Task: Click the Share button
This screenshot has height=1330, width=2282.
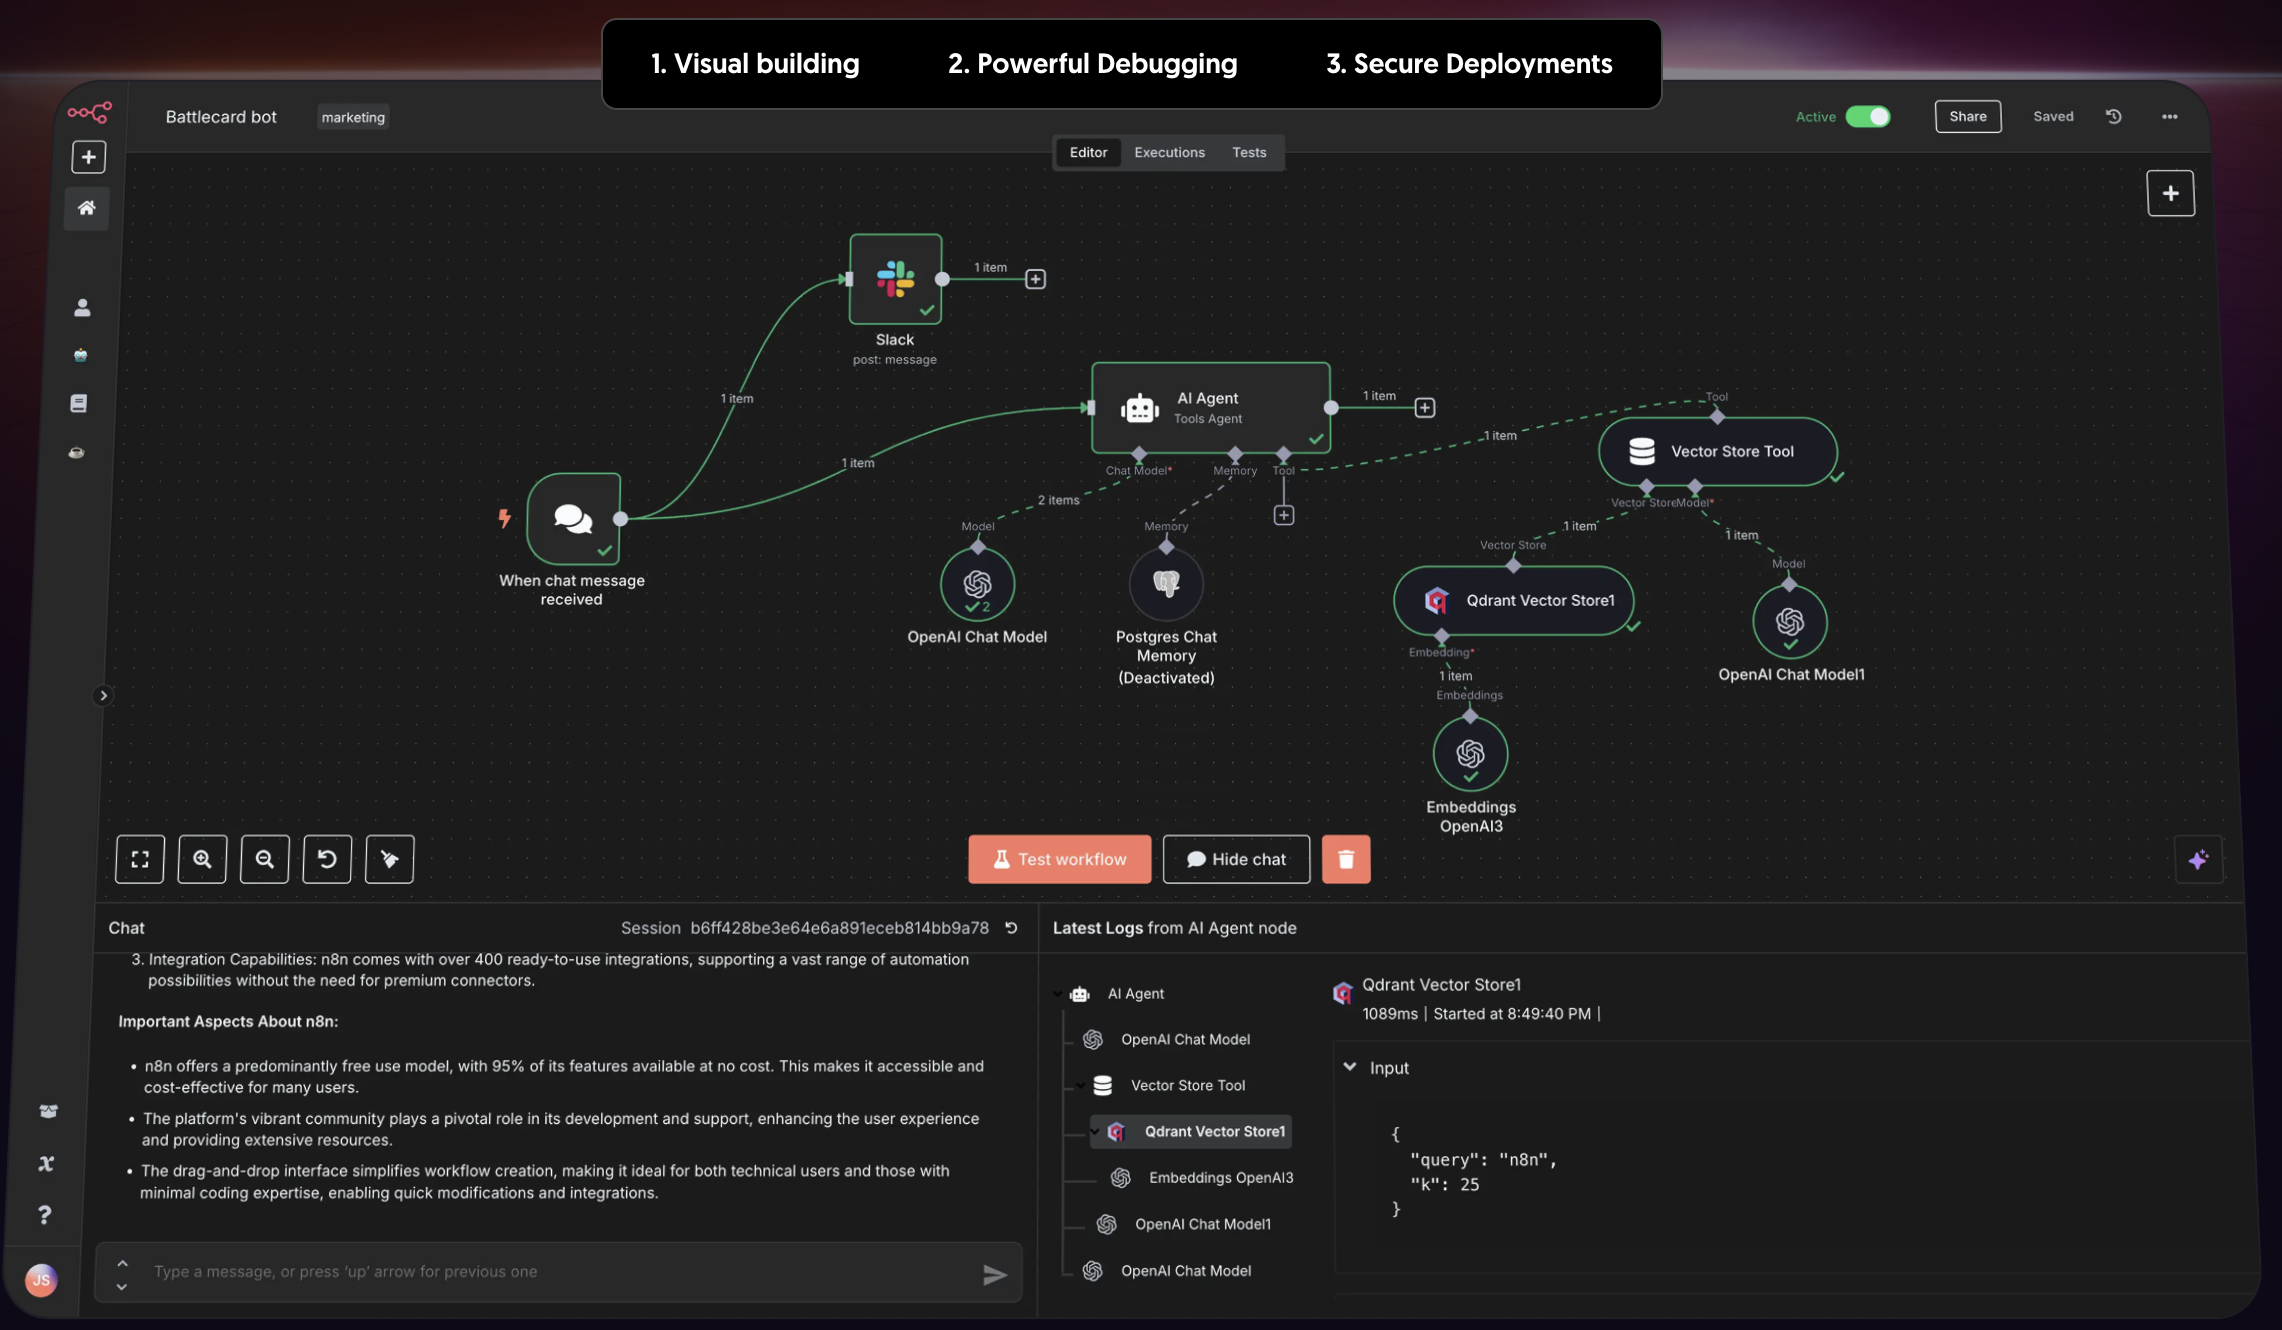Action: 1967,116
